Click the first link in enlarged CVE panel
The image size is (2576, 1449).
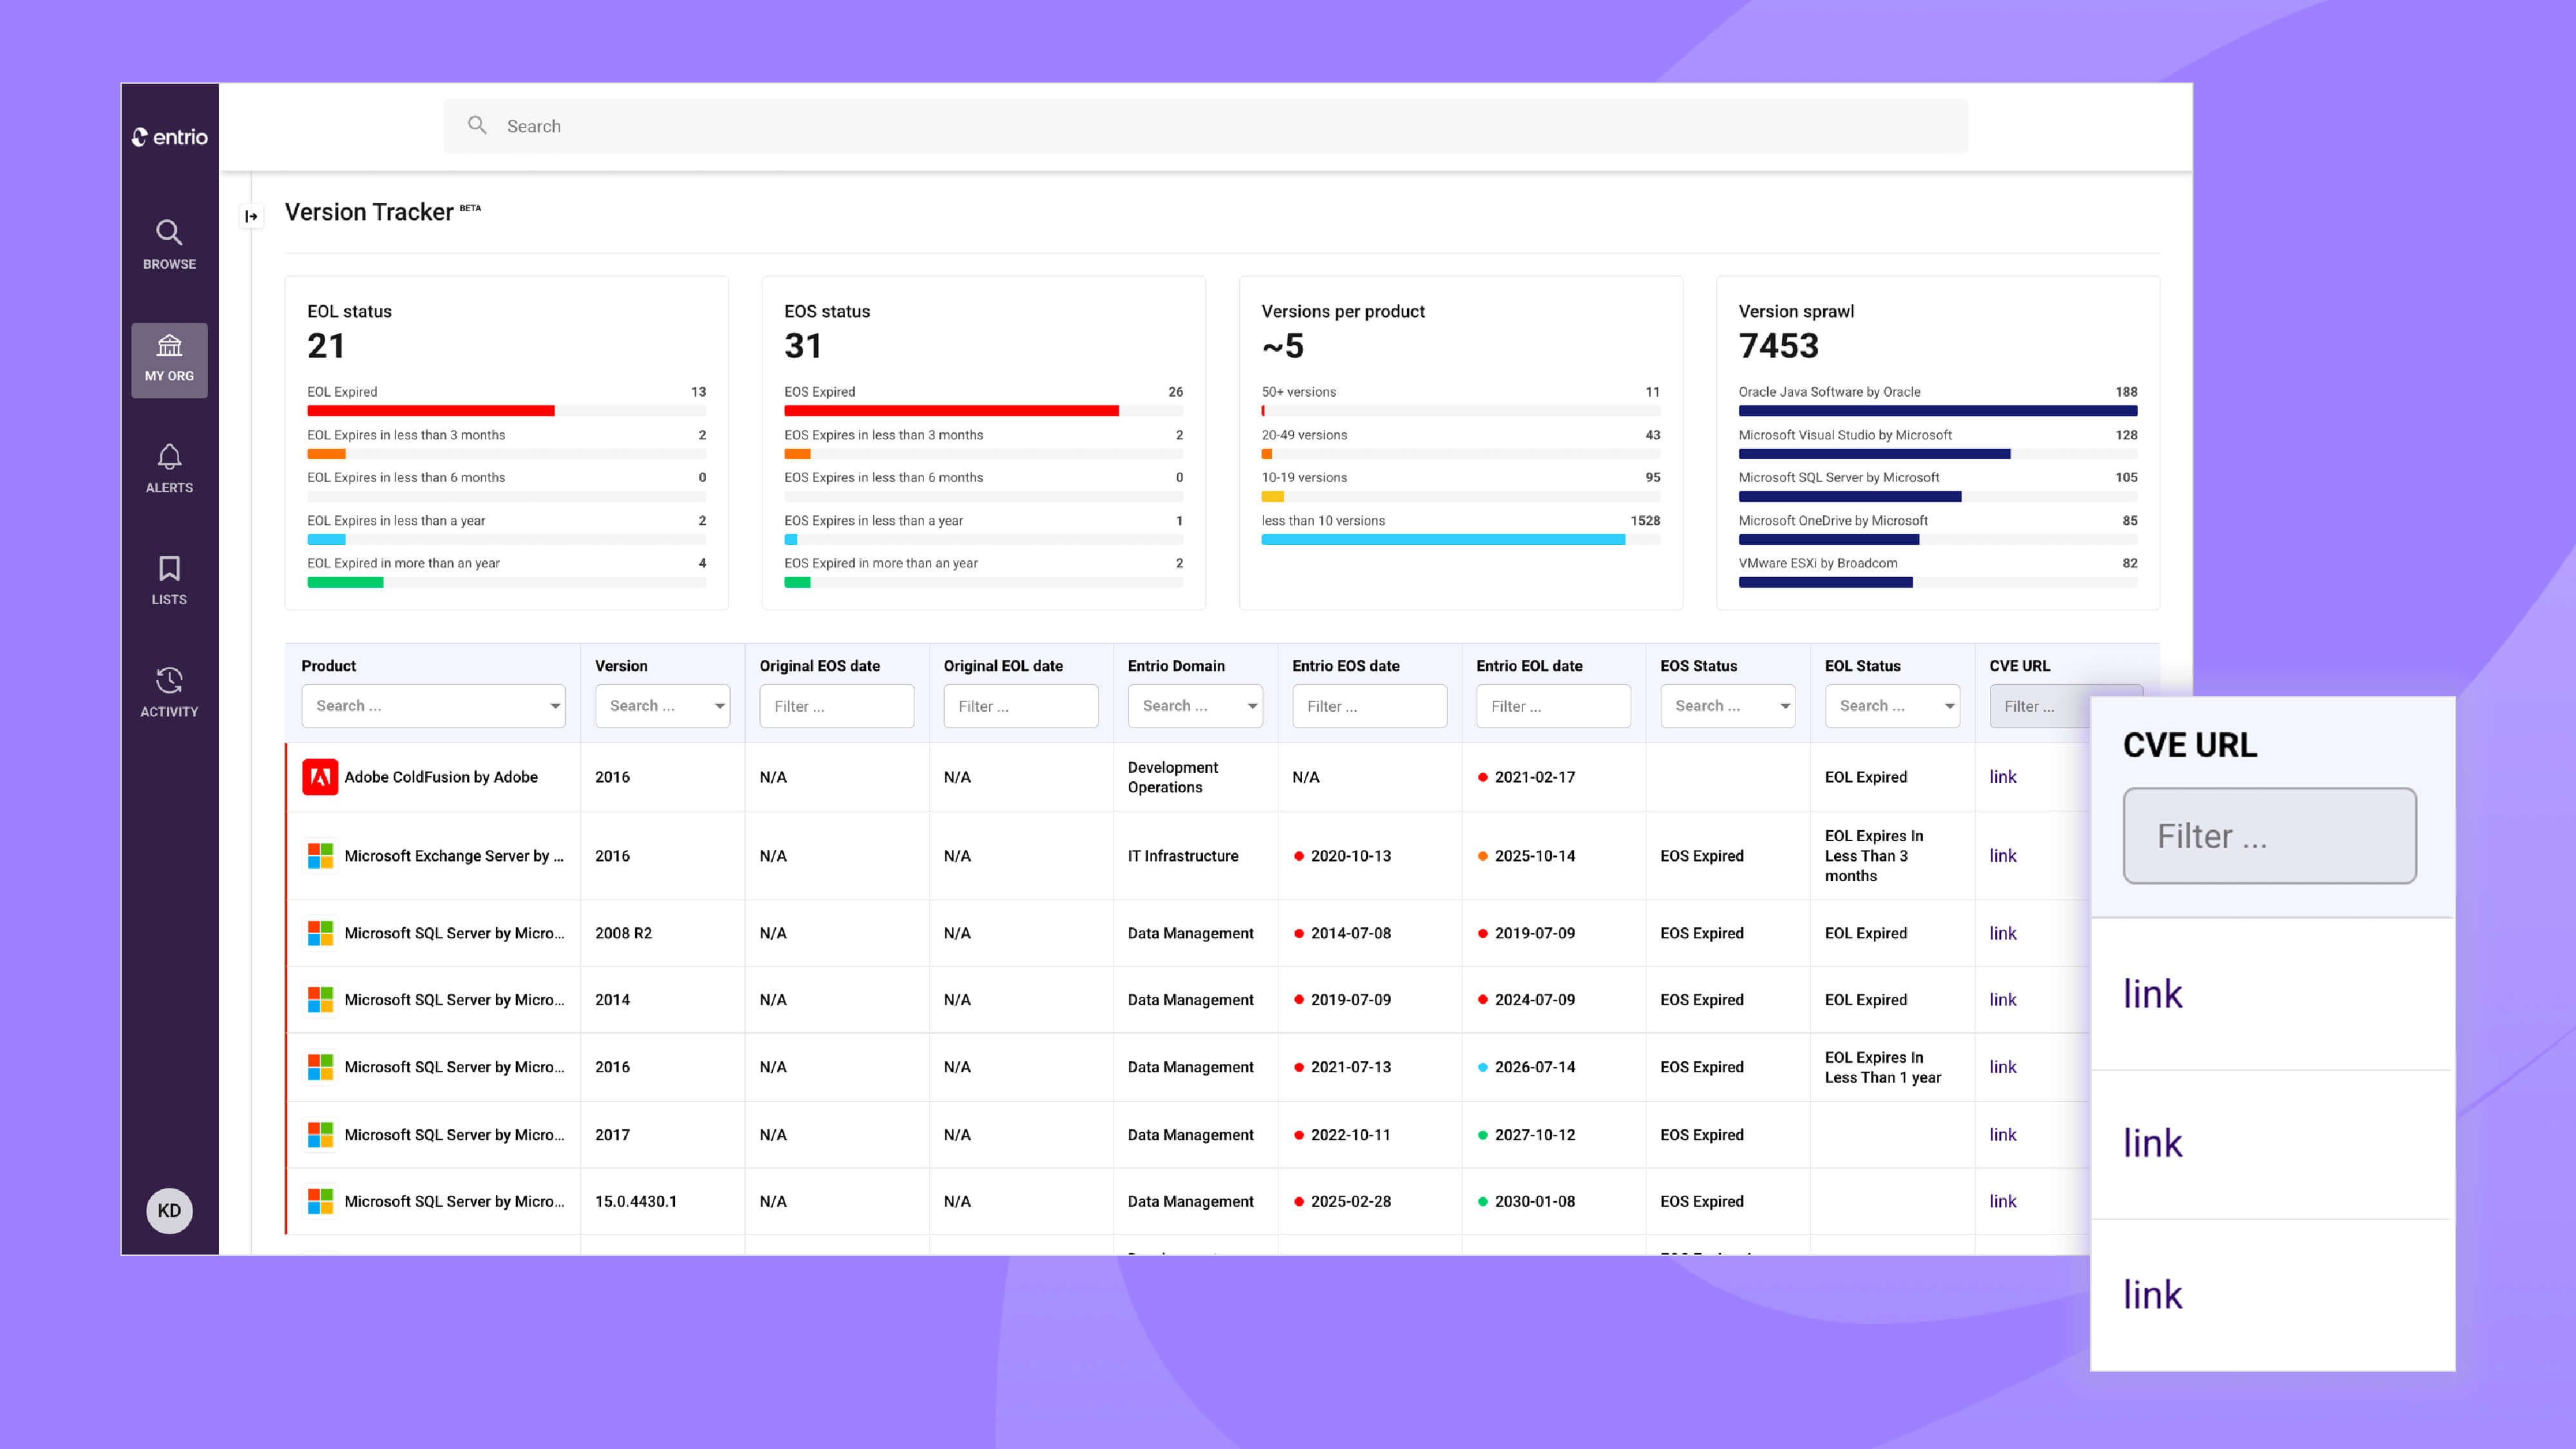[x=2153, y=994]
